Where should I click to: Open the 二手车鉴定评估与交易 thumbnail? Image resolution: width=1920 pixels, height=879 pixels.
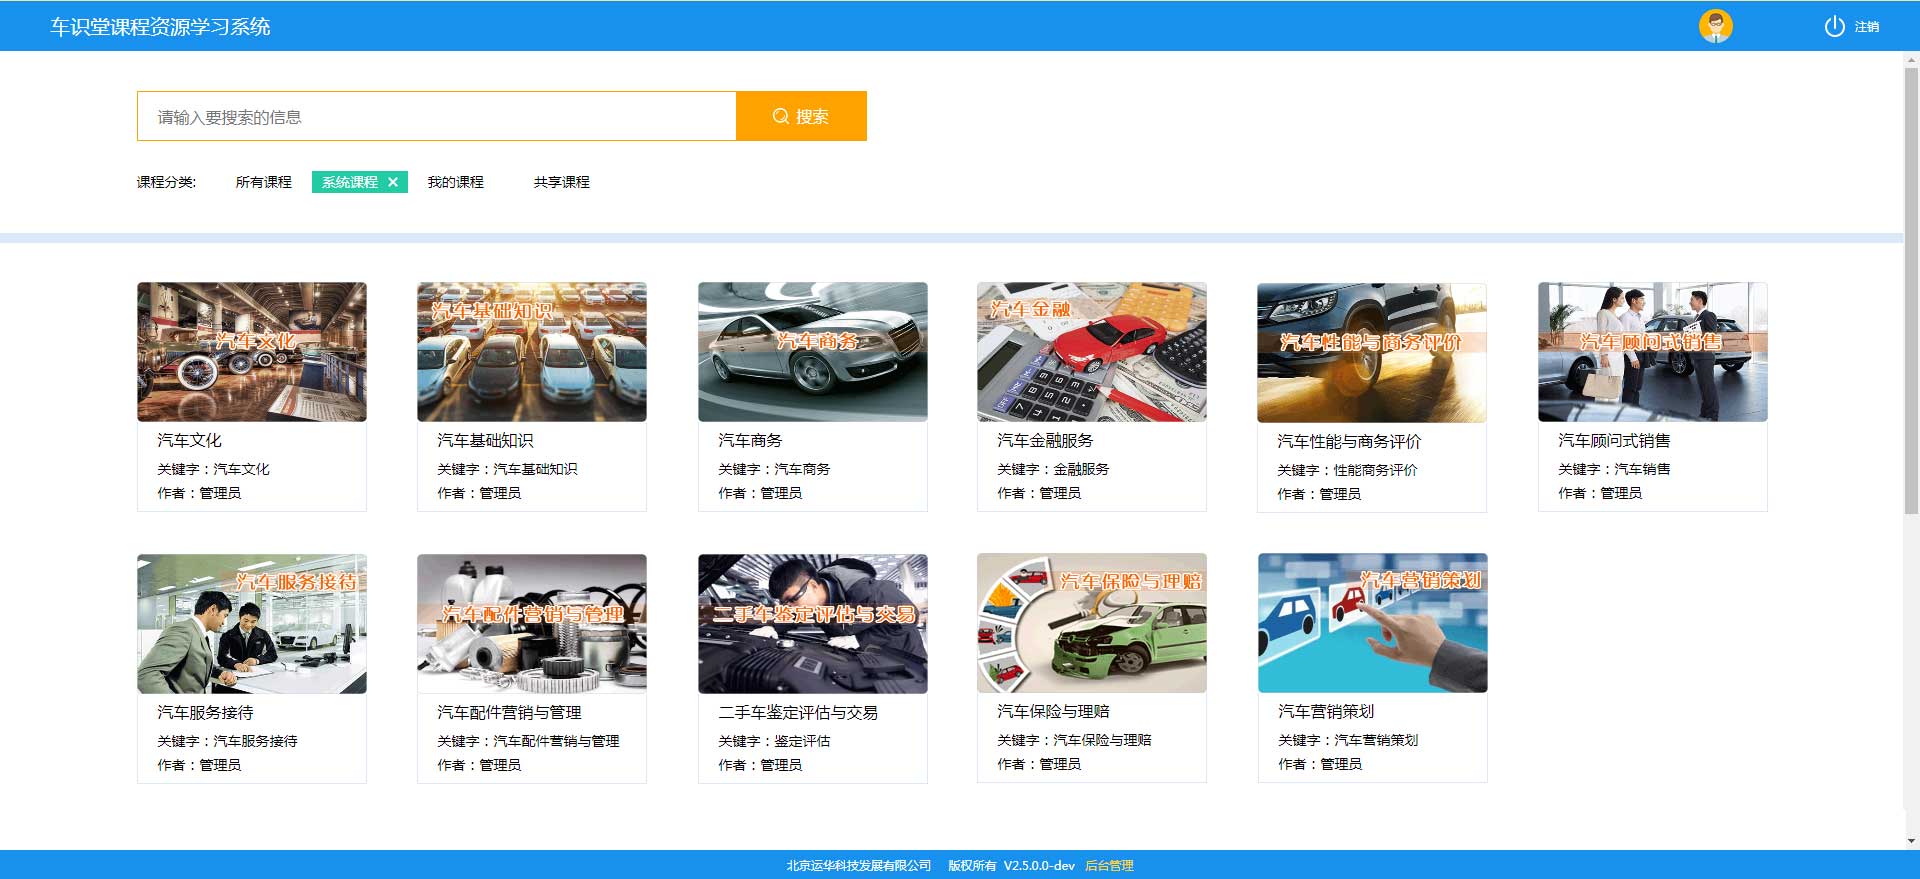click(812, 624)
